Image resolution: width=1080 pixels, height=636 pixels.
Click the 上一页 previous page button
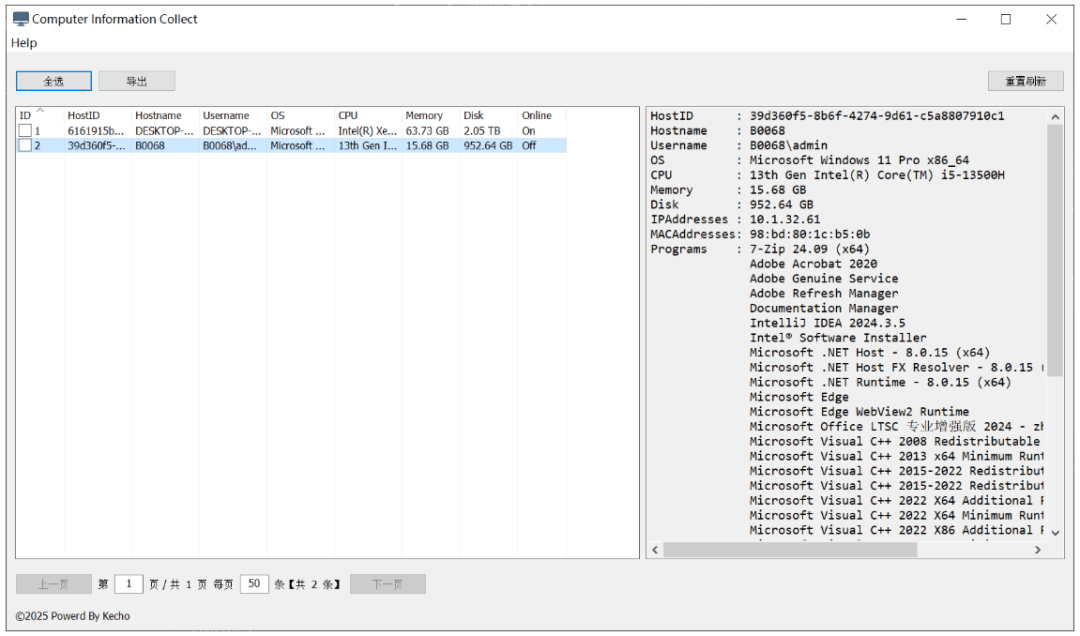point(54,584)
